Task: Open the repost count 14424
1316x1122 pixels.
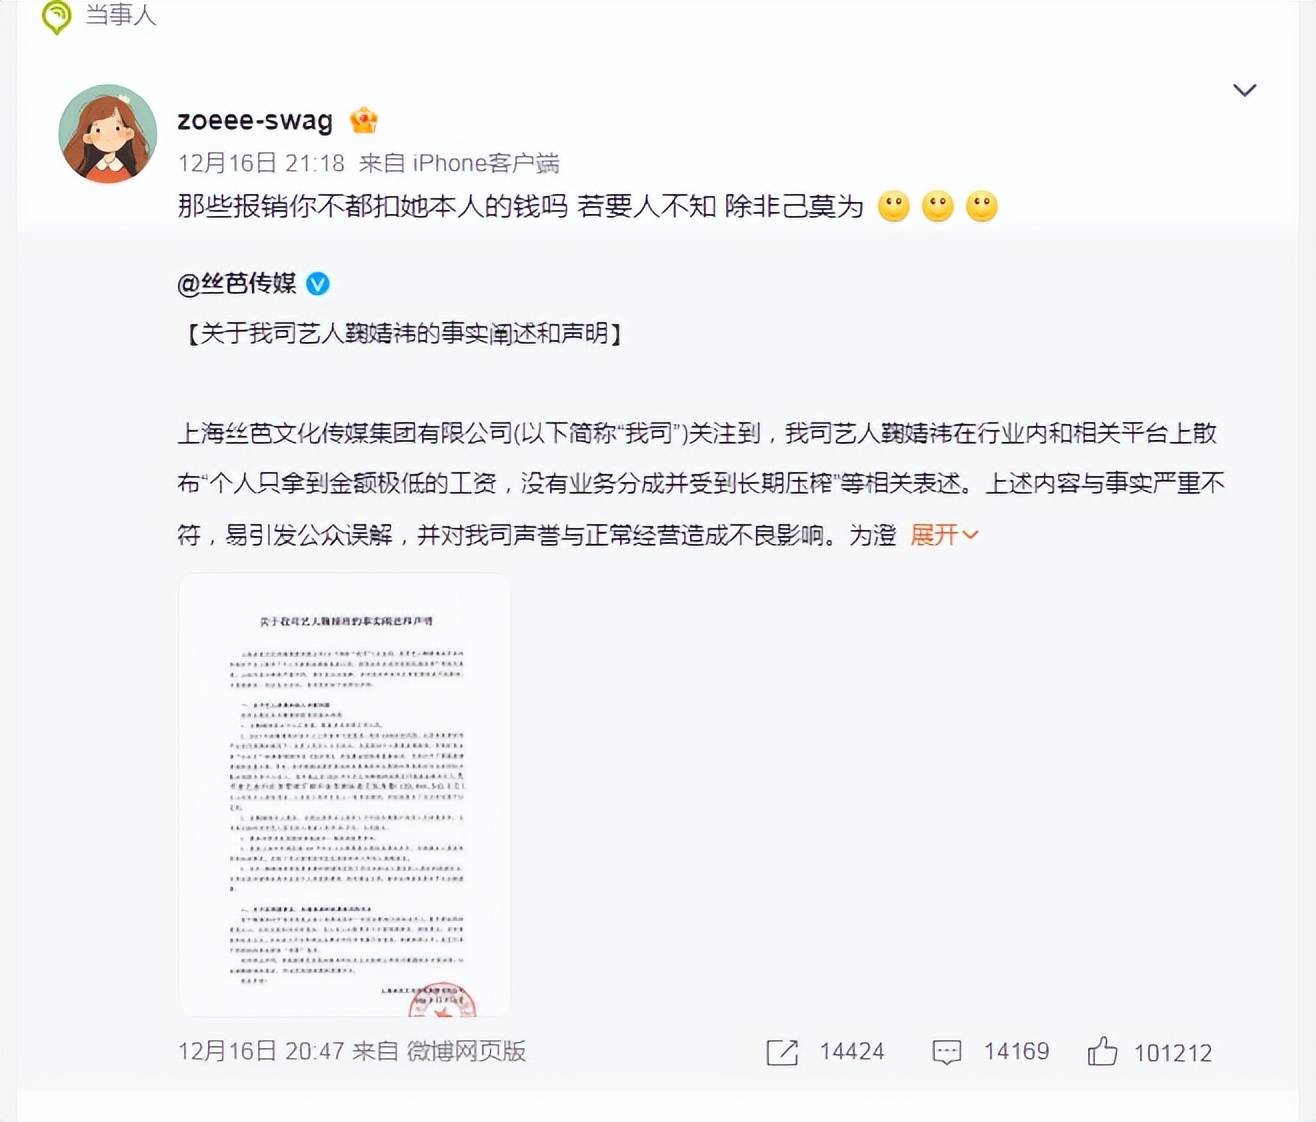Action: (852, 1052)
